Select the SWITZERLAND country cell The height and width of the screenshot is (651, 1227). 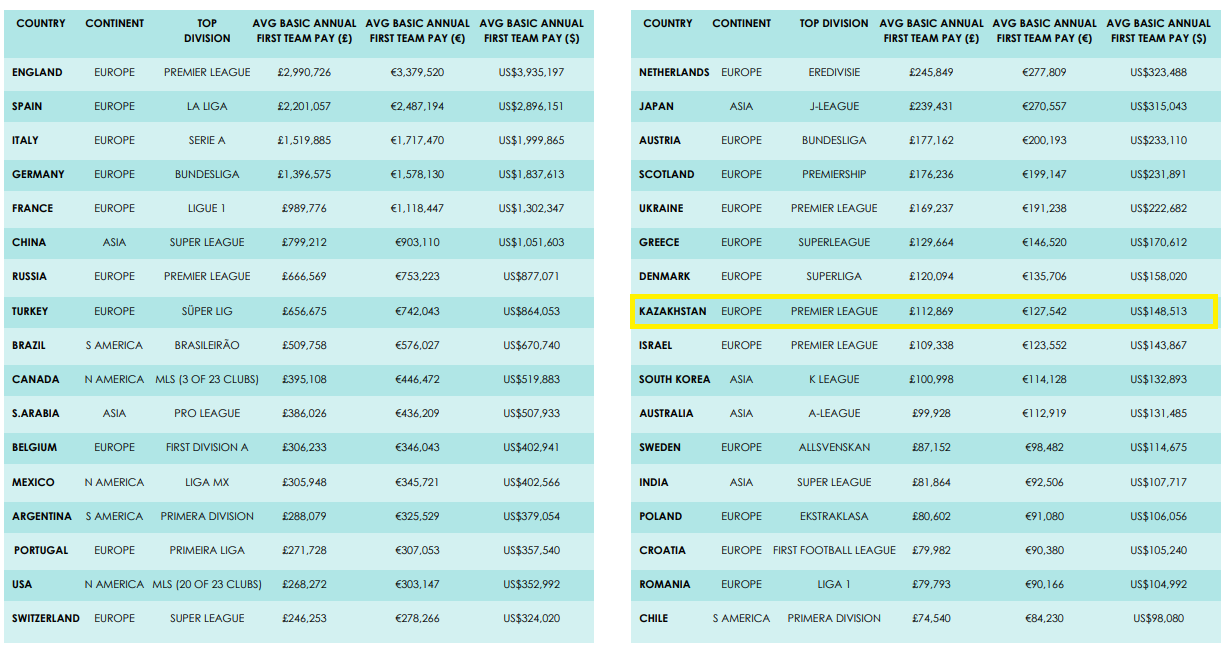46,618
